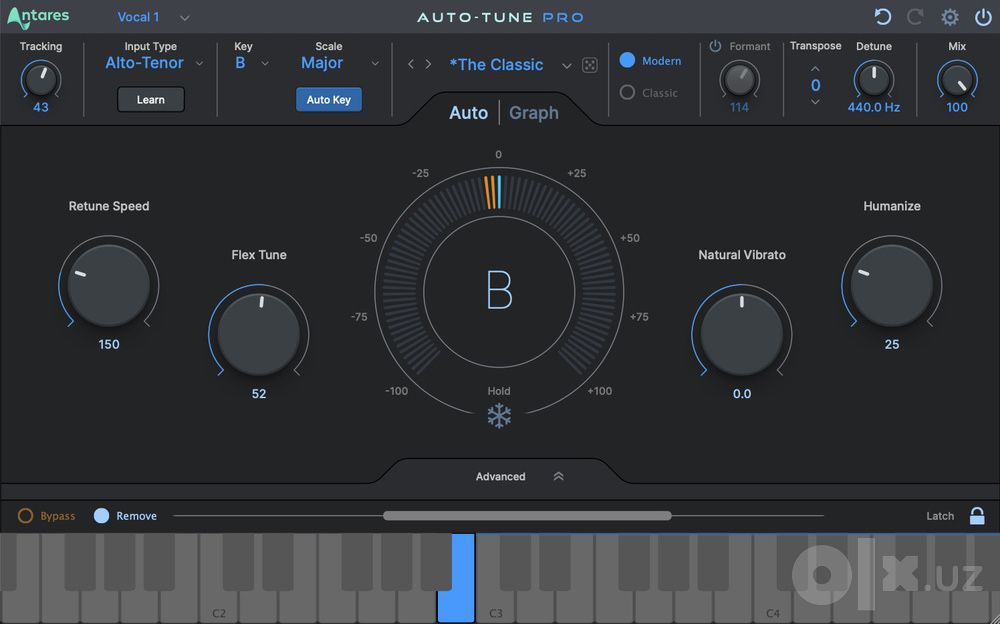
Task: Switch to the Auto tab
Action: 468,113
